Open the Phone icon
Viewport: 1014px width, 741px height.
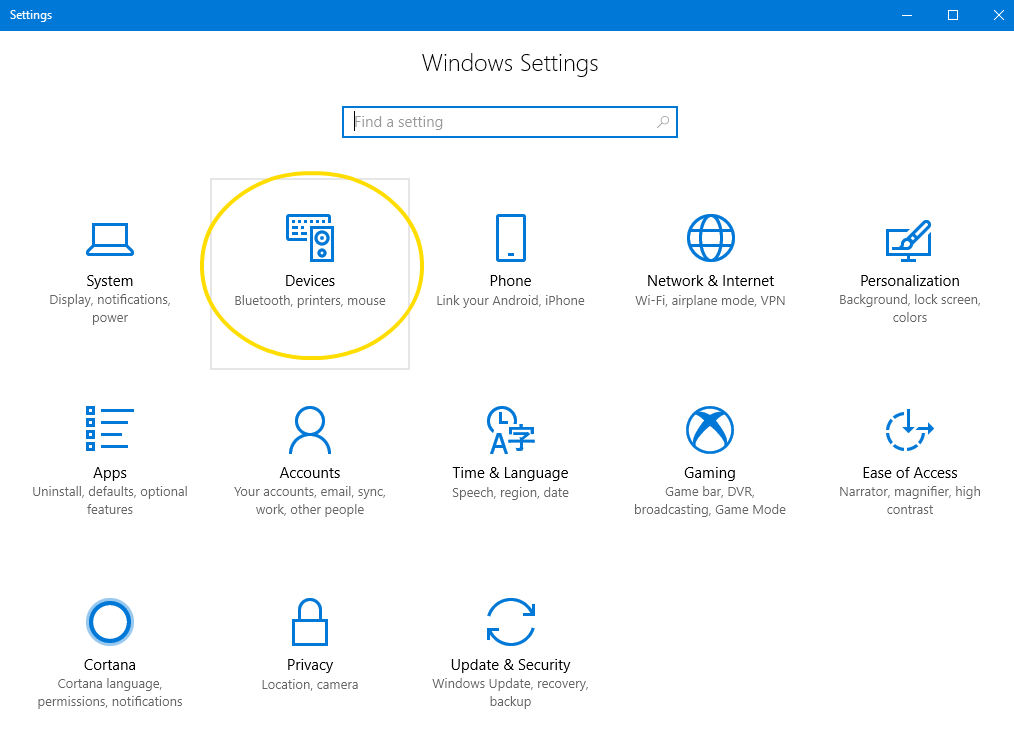pyautogui.click(x=511, y=238)
